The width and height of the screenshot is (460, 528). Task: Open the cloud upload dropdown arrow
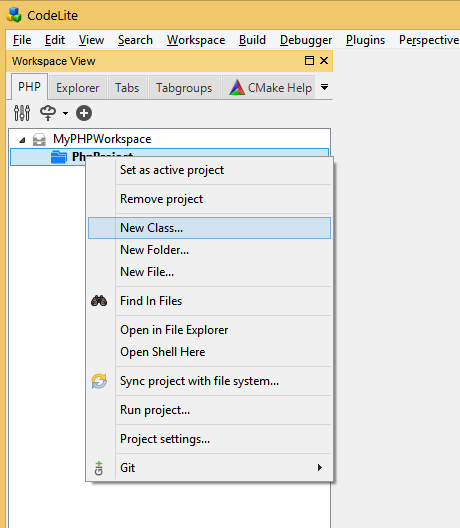[65, 113]
